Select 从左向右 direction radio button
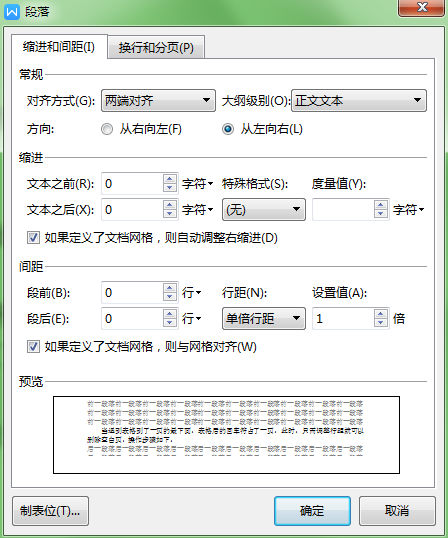The height and width of the screenshot is (538, 448). [x=228, y=129]
